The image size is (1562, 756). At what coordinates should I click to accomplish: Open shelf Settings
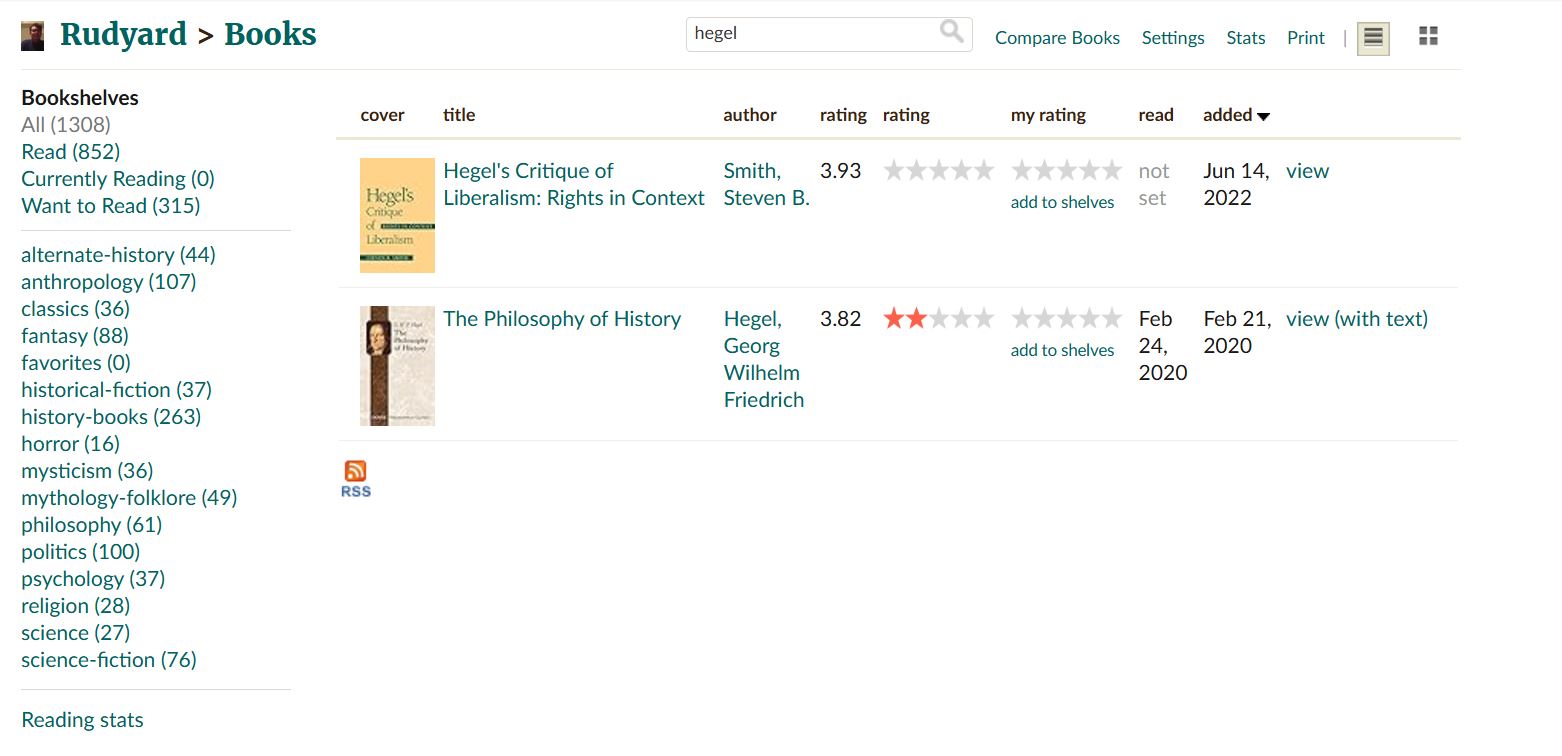click(x=1173, y=38)
